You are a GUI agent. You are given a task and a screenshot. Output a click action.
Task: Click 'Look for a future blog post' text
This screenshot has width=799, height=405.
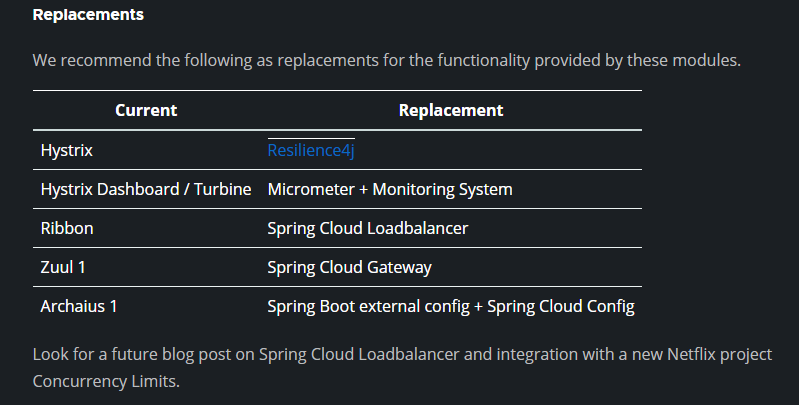(x=143, y=354)
